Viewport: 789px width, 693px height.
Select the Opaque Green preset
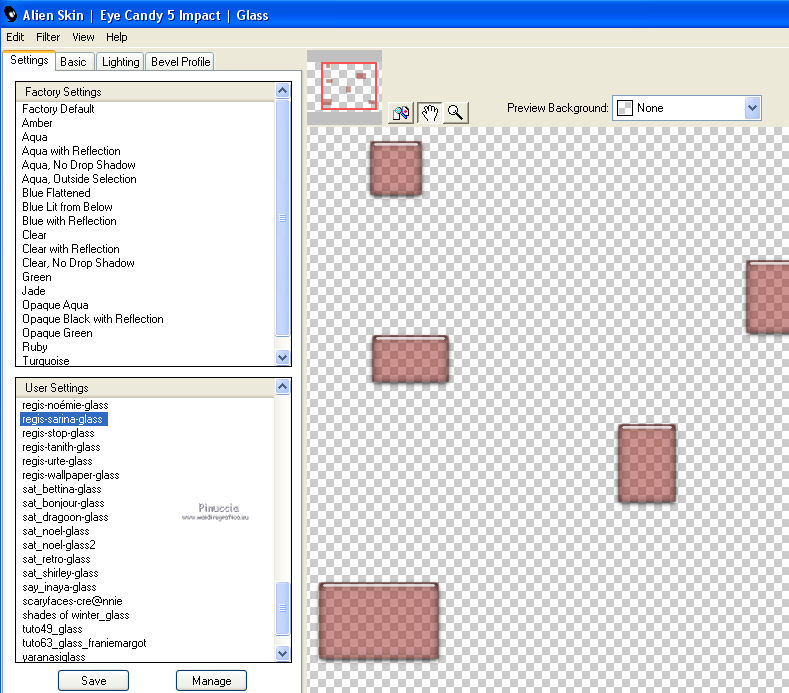[x=57, y=333]
